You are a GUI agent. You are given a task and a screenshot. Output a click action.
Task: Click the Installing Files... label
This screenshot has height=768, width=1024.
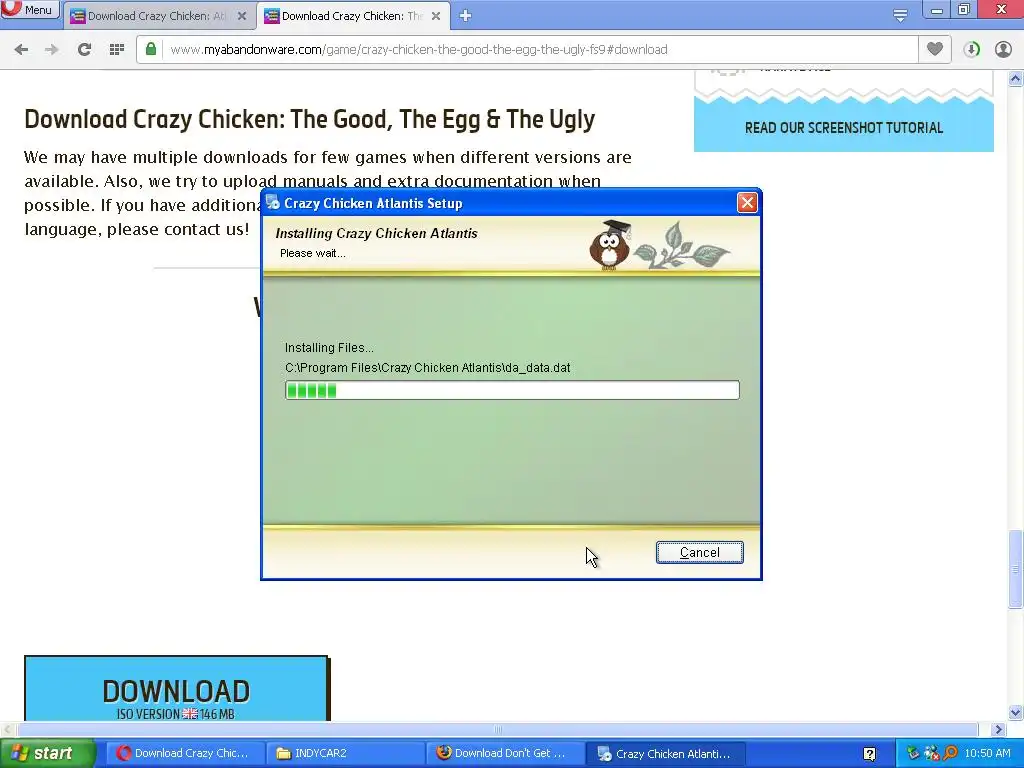click(329, 347)
